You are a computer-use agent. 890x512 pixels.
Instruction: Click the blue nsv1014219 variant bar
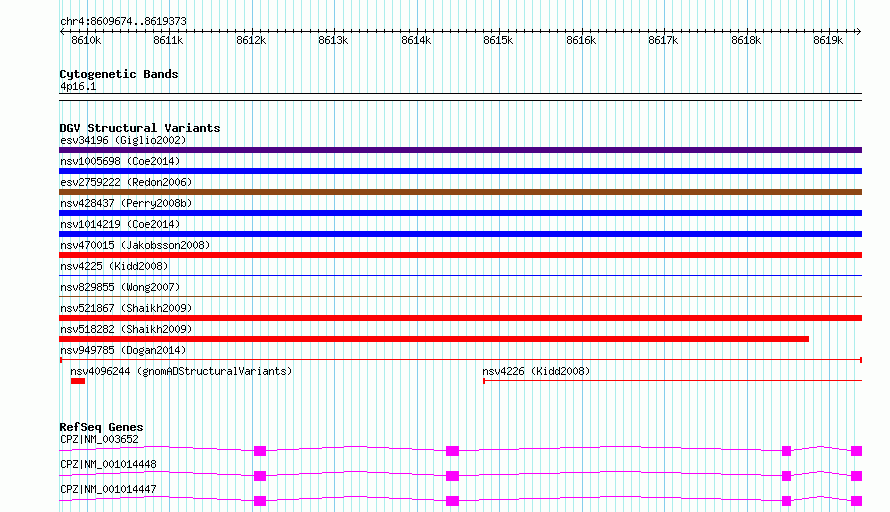(460, 234)
